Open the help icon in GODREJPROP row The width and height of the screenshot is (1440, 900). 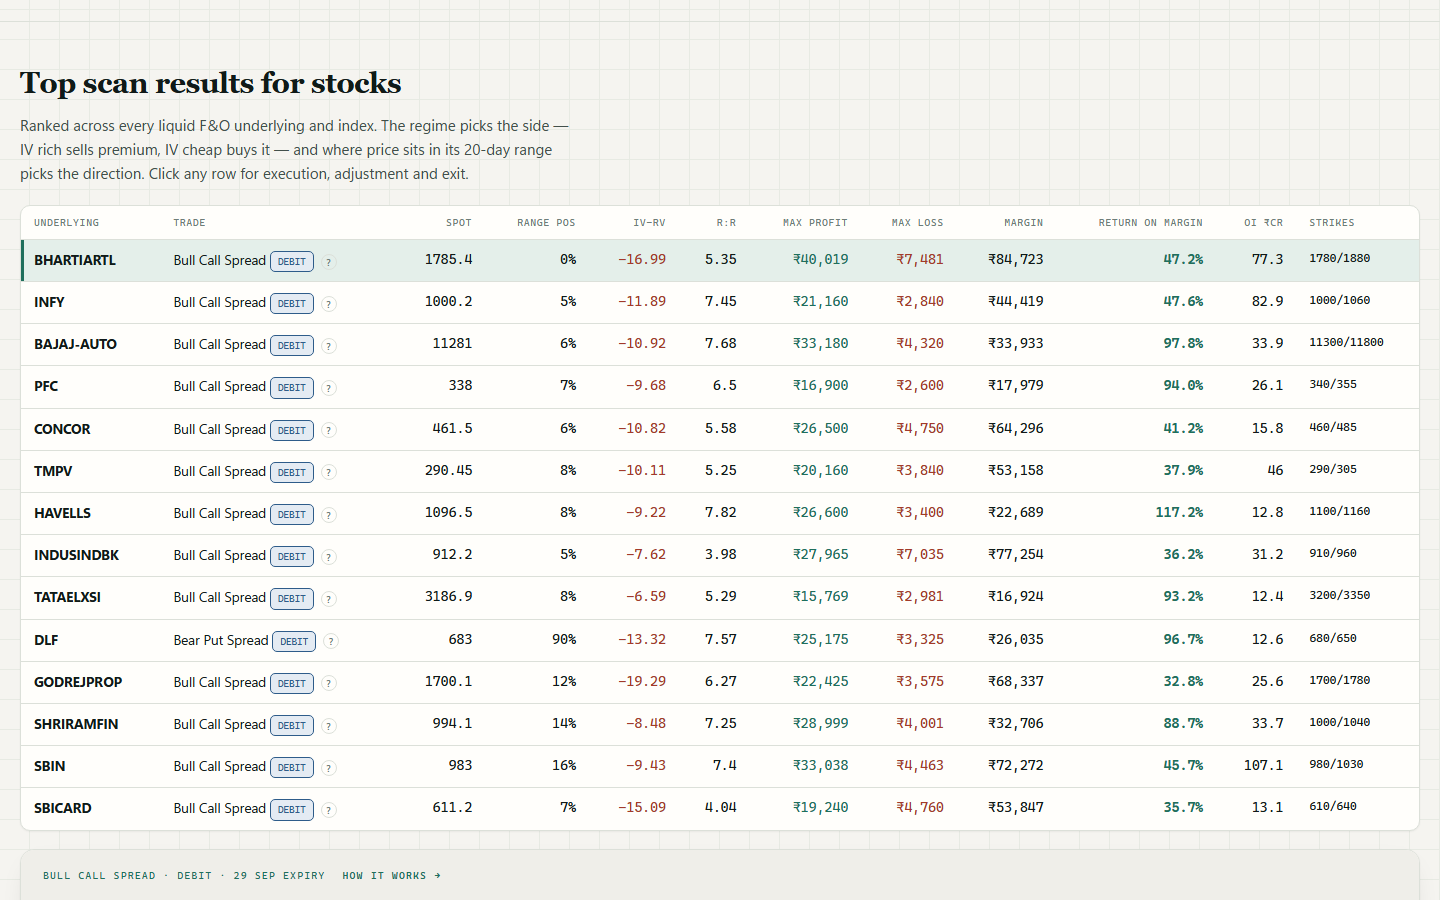click(329, 684)
